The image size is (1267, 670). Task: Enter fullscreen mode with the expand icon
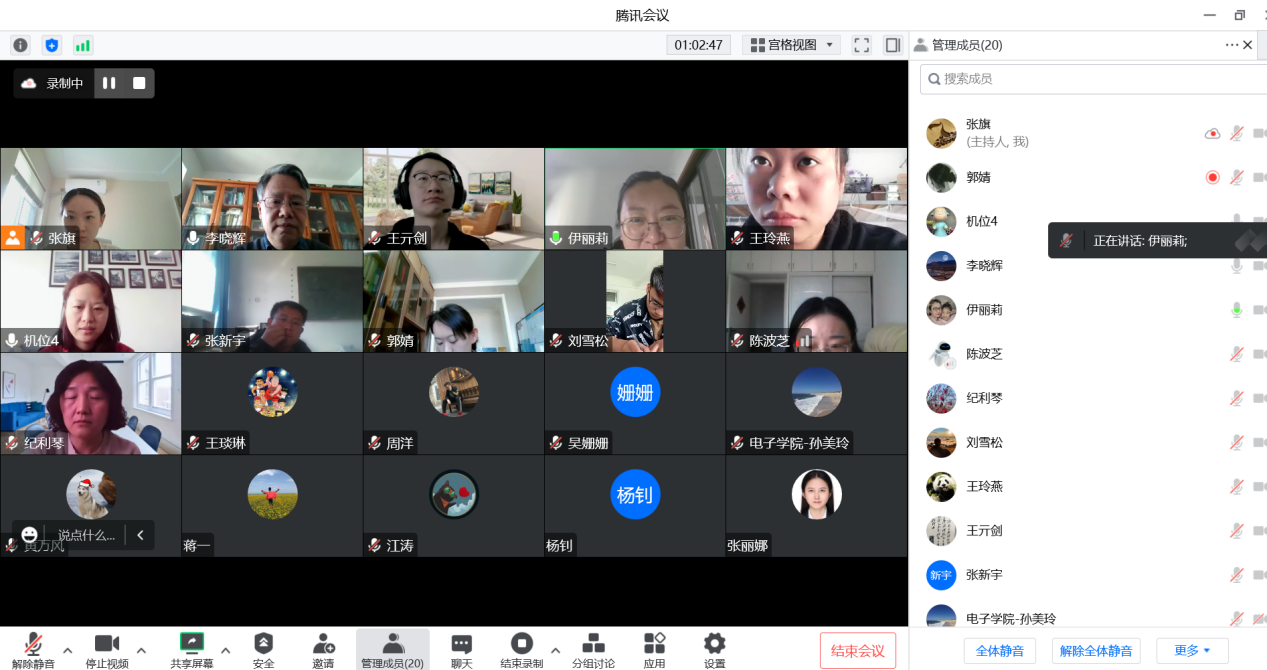coord(861,45)
